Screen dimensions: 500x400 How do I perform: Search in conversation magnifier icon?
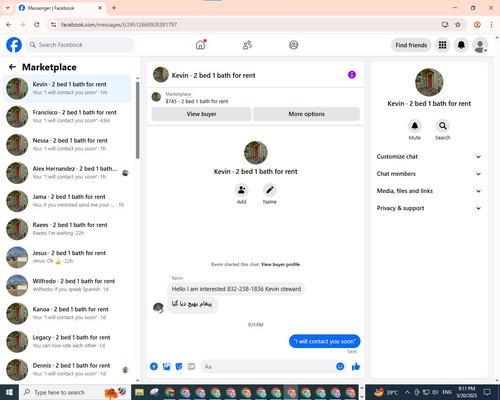tap(443, 126)
